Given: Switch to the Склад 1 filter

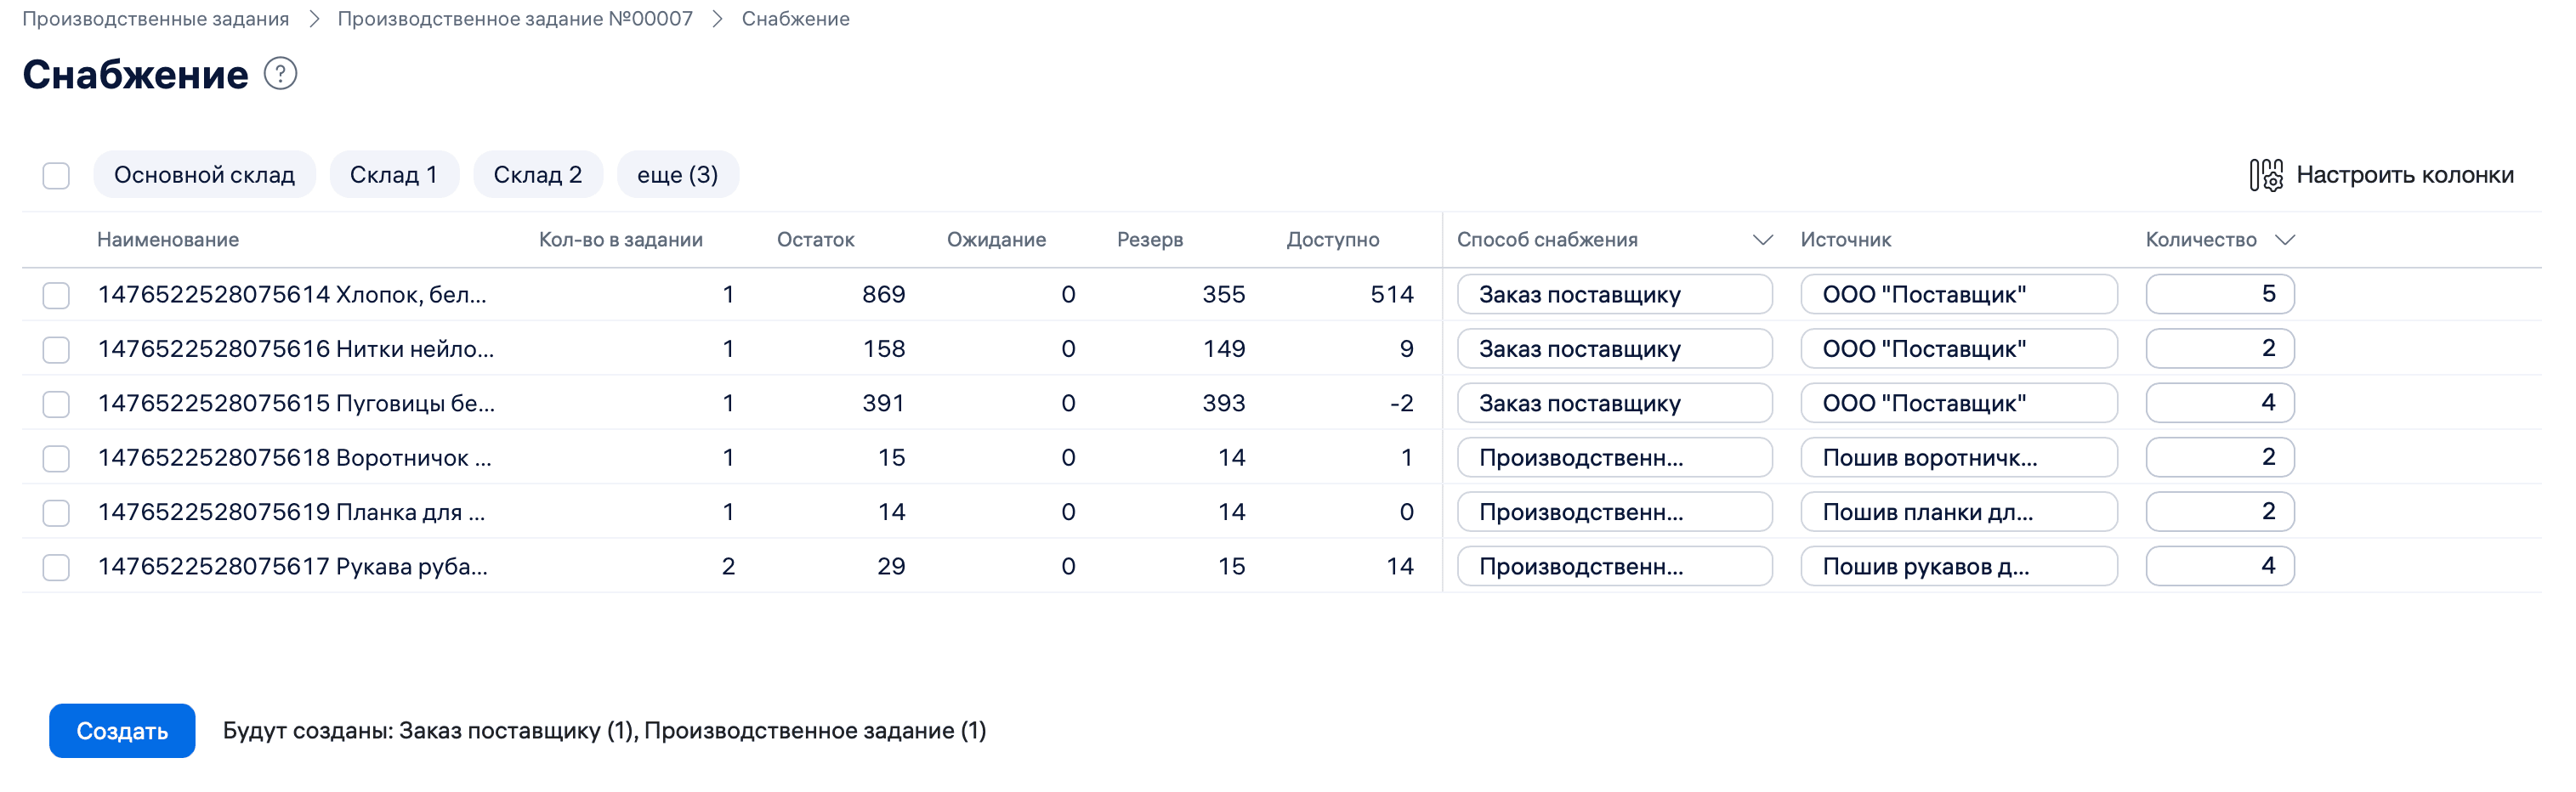Looking at the screenshot, I should pyautogui.click(x=393, y=175).
